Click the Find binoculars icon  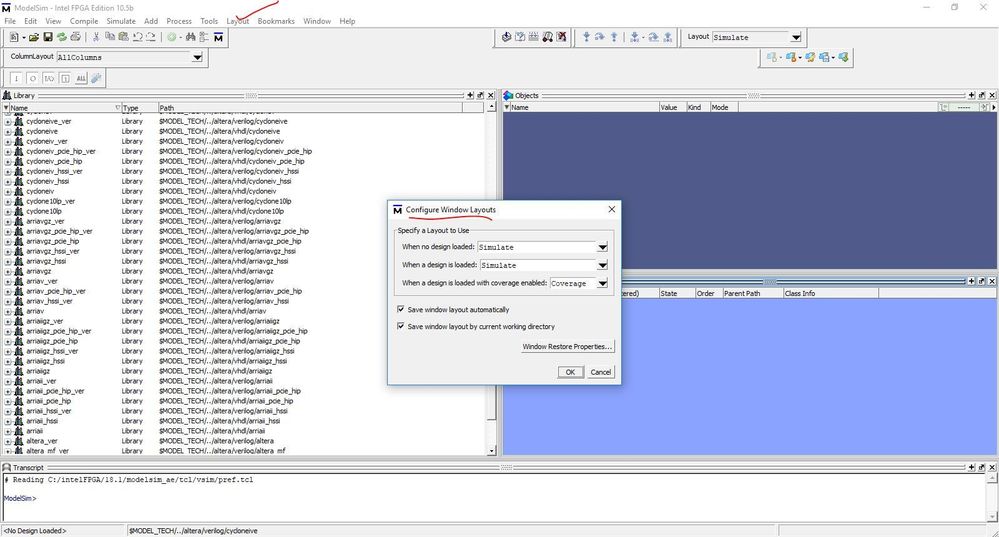tap(190, 38)
